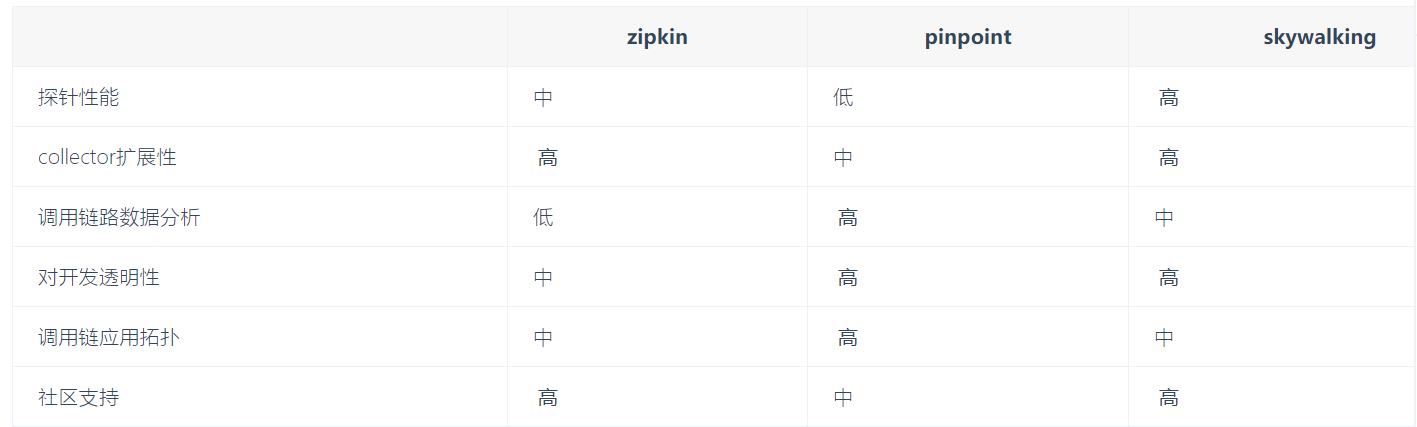Select pinpoint's 中 value for collector扩展性
Viewport: 1417px width, 427px height.
point(843,157)
